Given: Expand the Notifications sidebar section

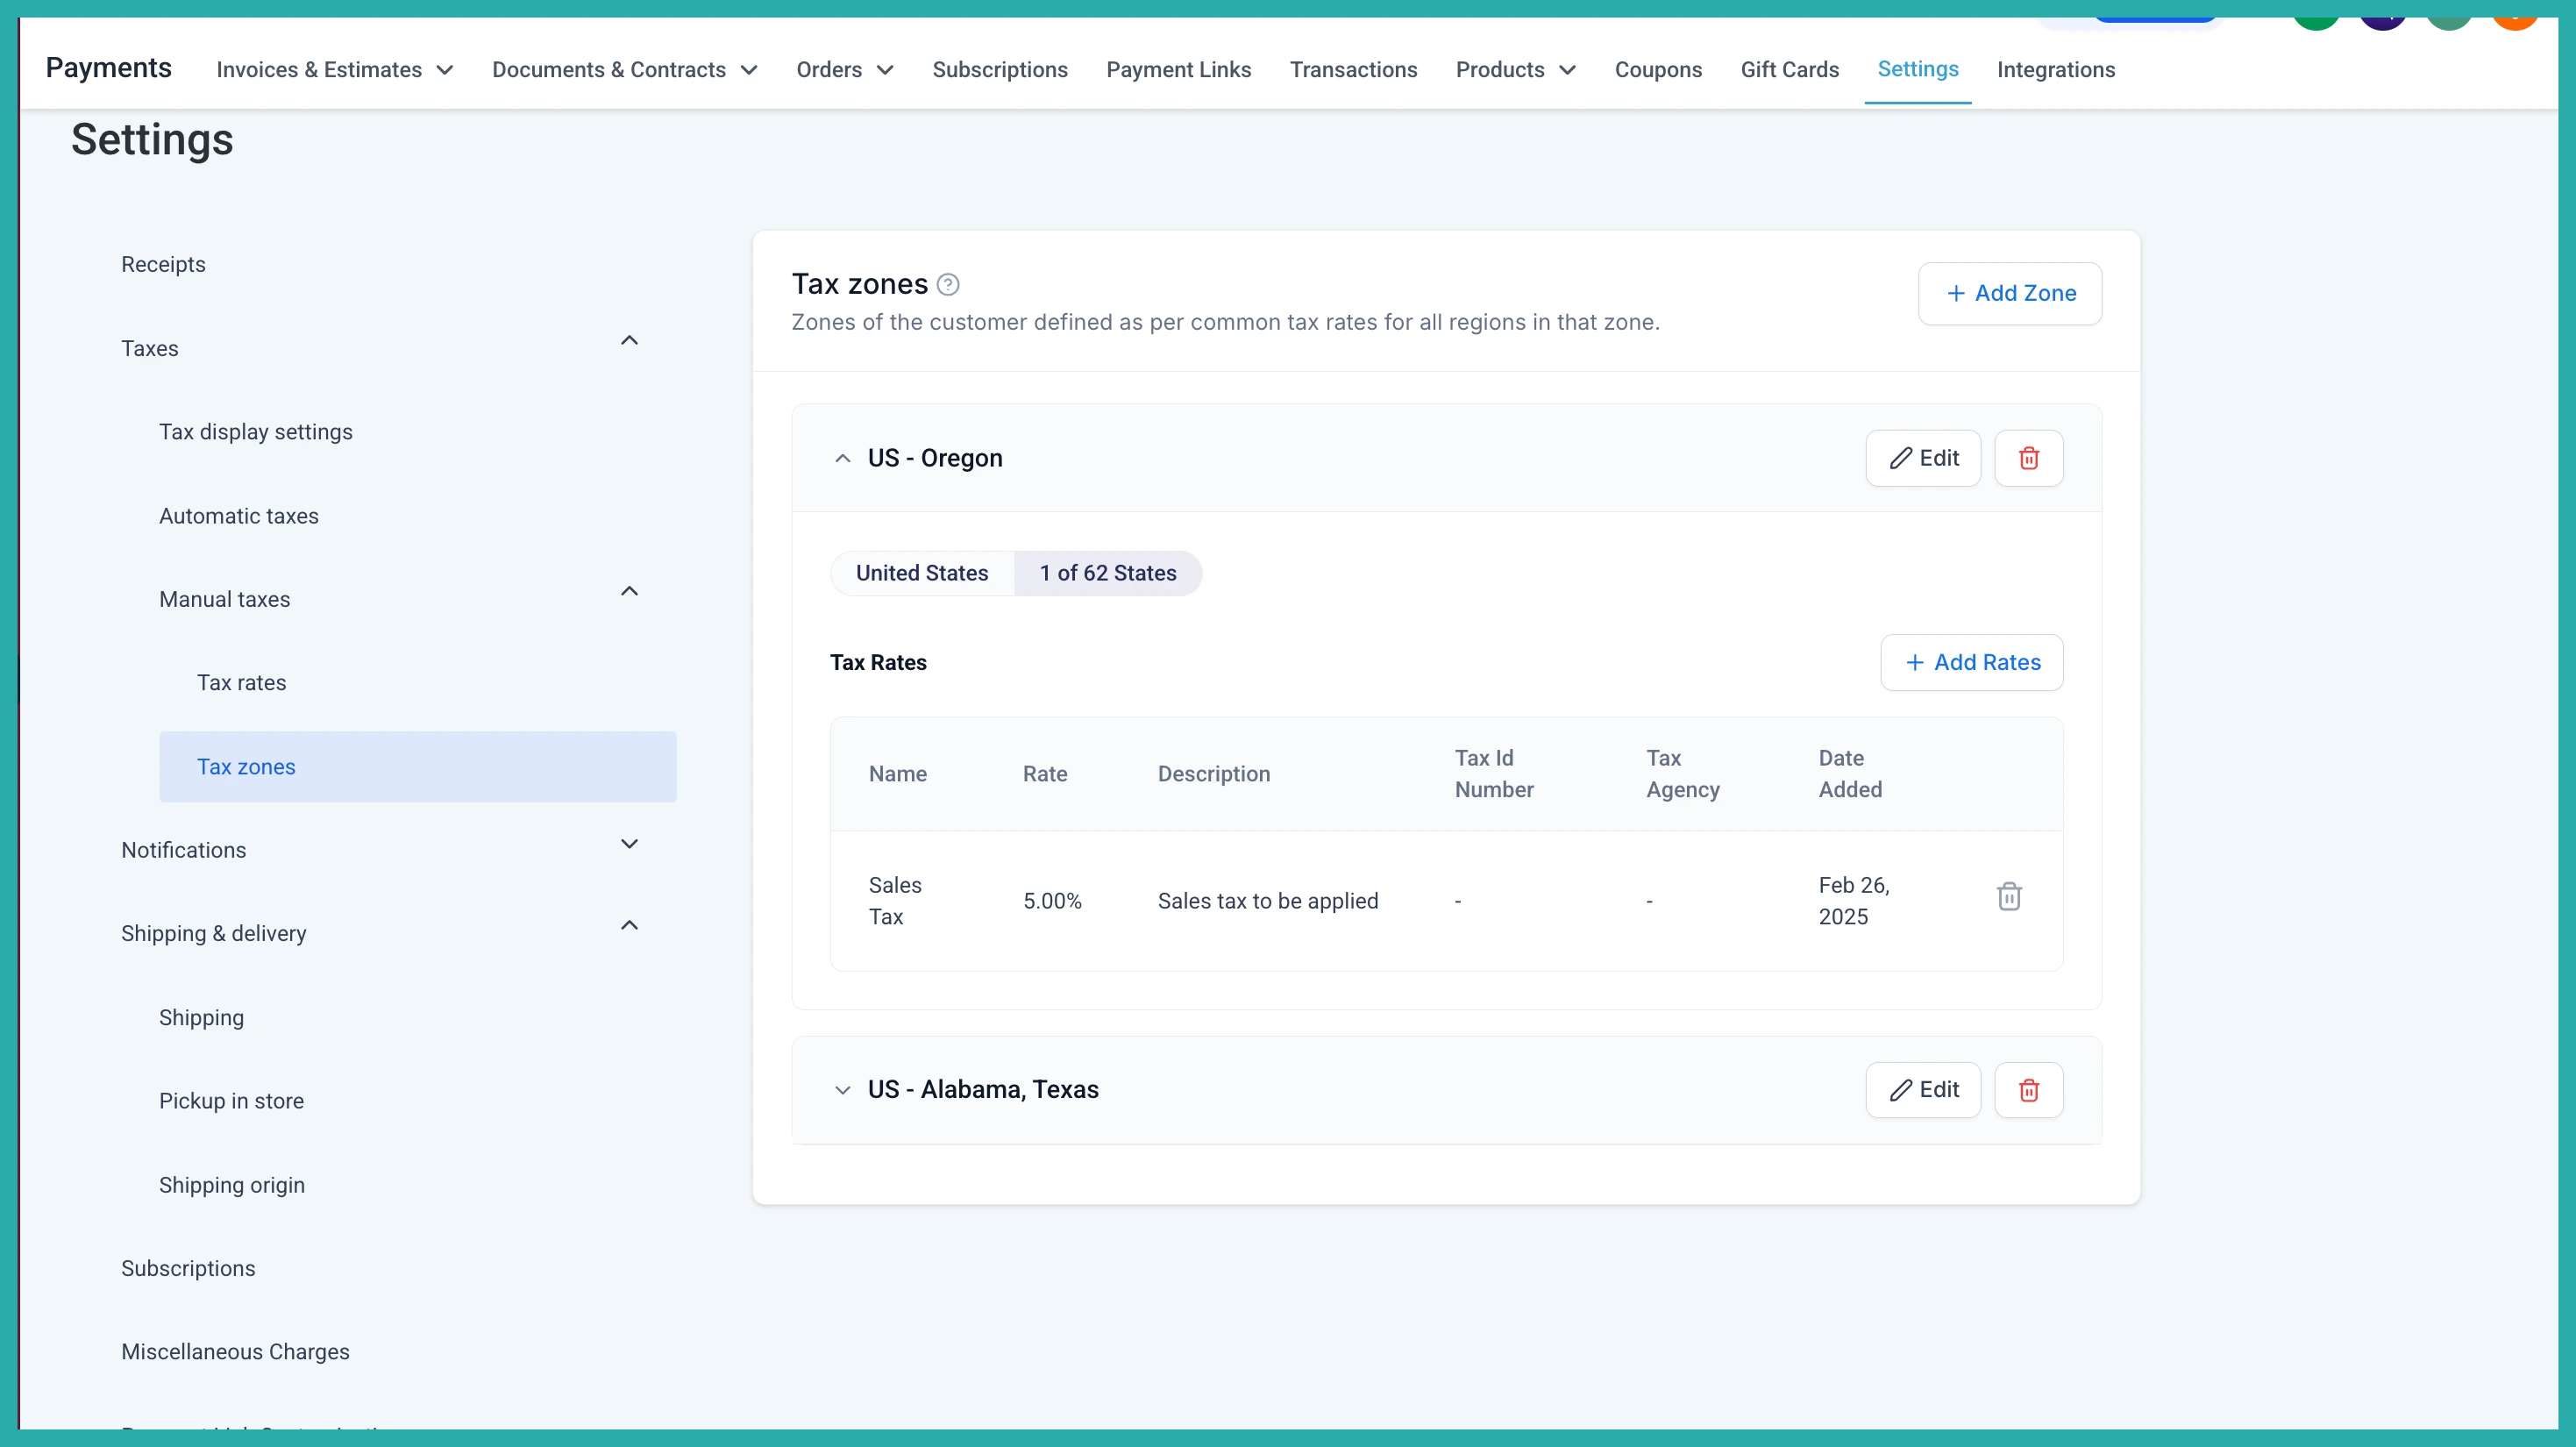Looking at the screenshot, I should pos(629,844).
